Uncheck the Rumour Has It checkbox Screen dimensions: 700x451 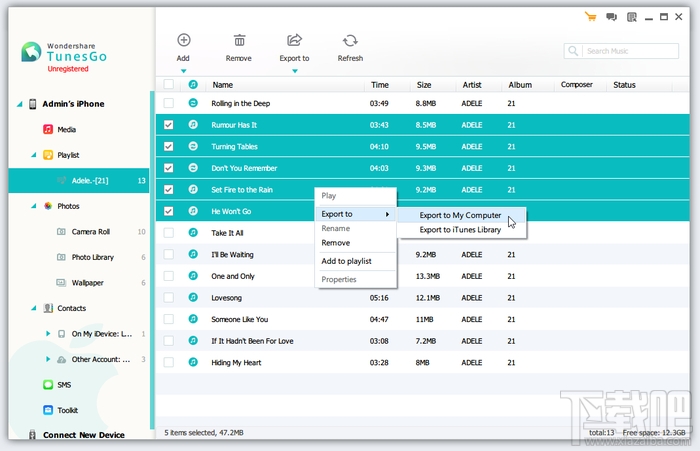click(168, 125)
